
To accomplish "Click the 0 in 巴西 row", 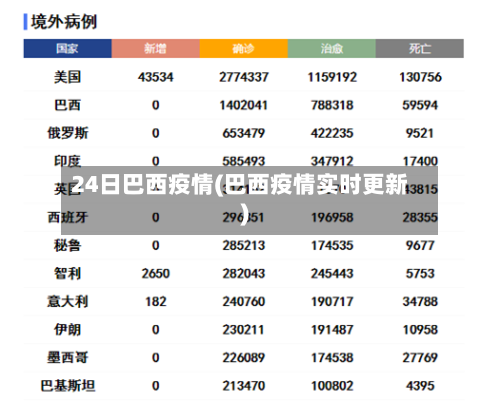I will (156, 105).
